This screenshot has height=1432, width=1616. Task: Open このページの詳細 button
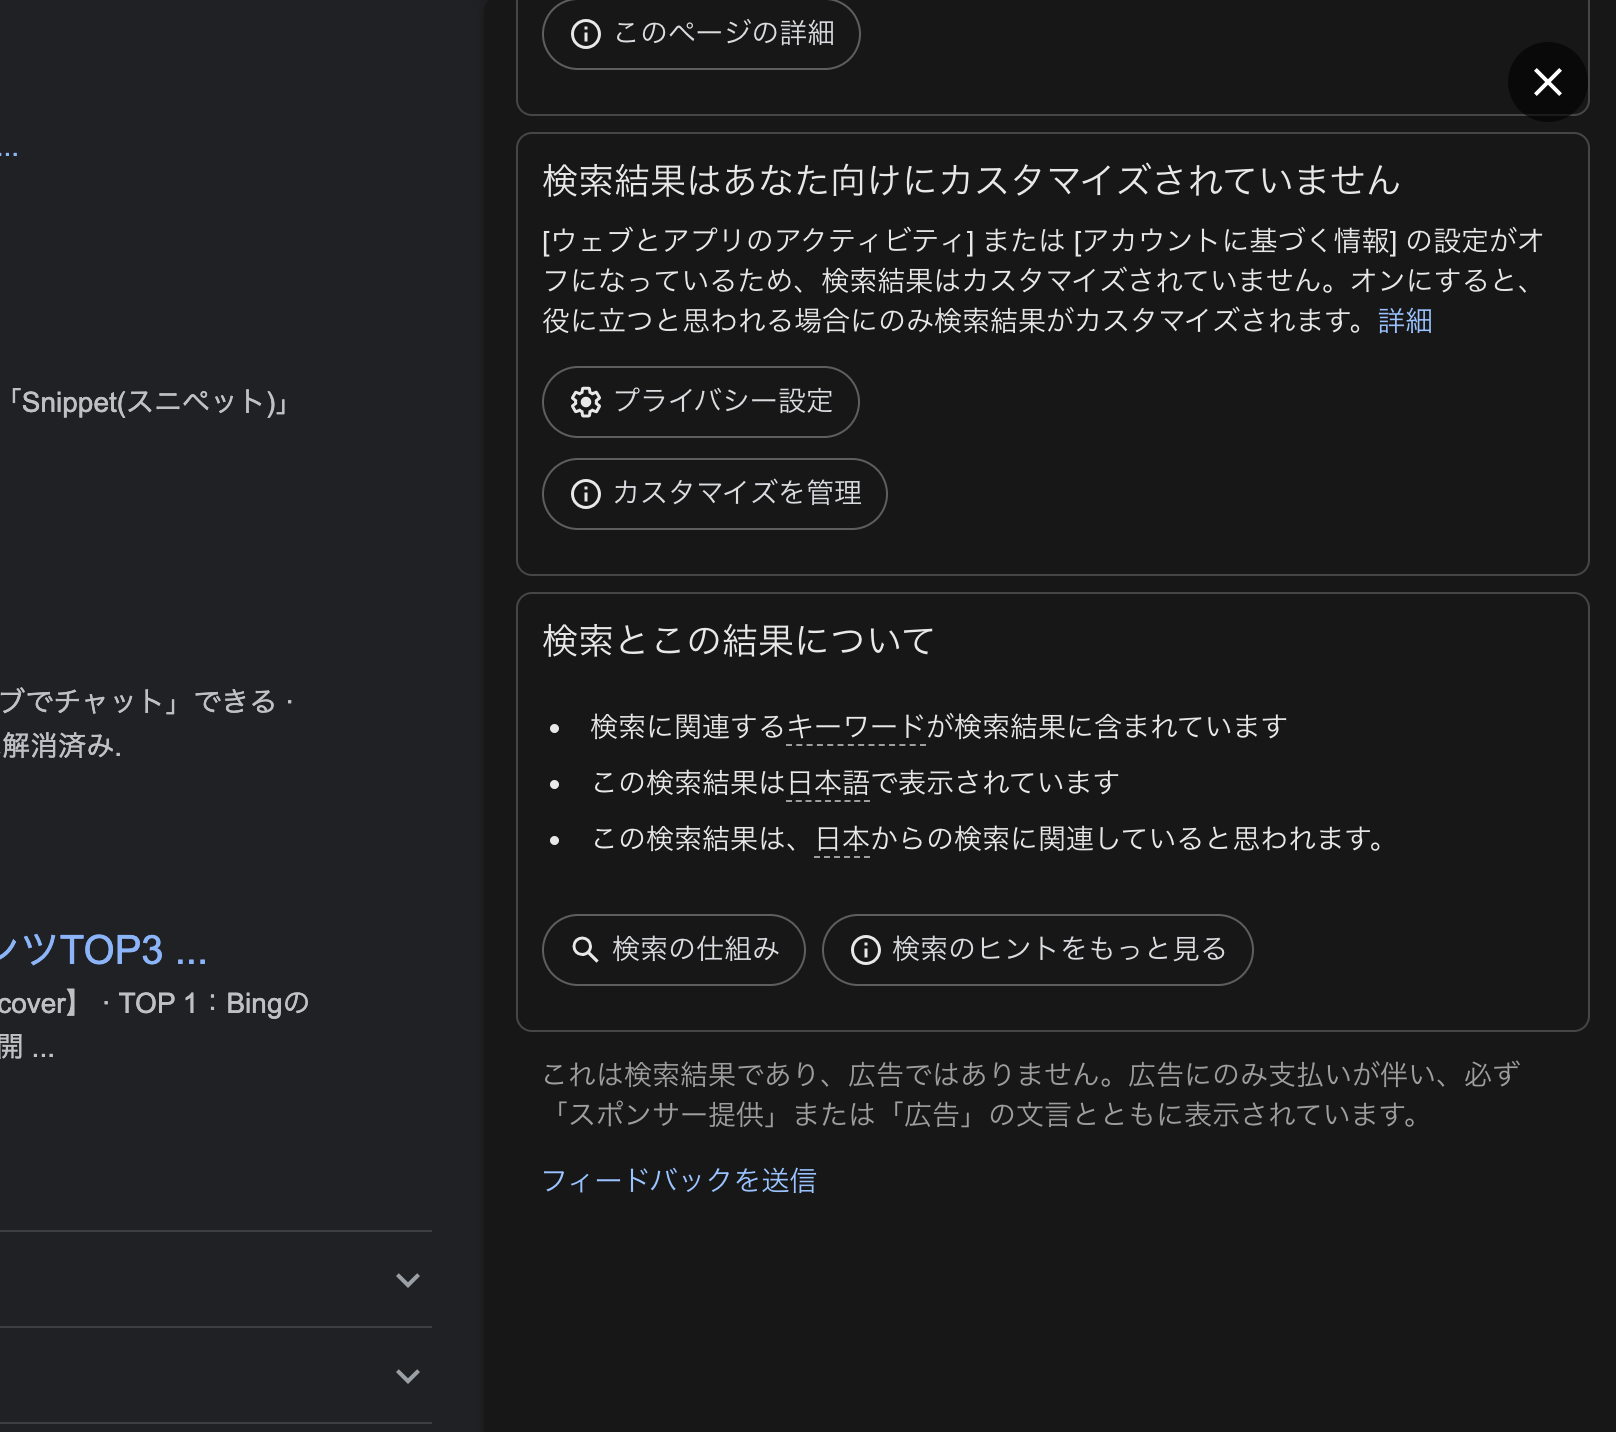[x=701, y=33]
